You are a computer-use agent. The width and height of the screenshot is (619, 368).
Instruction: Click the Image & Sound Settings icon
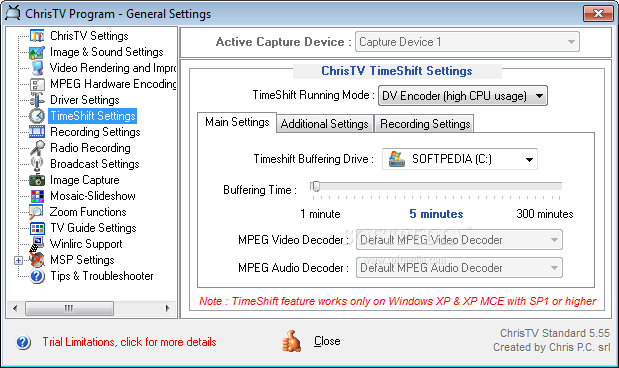pyautogui.click(x=37, y=52)
